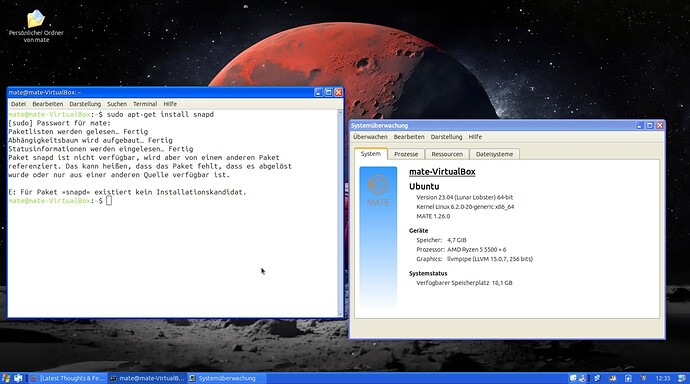
Task: Click the 'Abhängigkeitsbaum wird aufgebaut… Fertig' line
Action: click(x=90, y=140)
